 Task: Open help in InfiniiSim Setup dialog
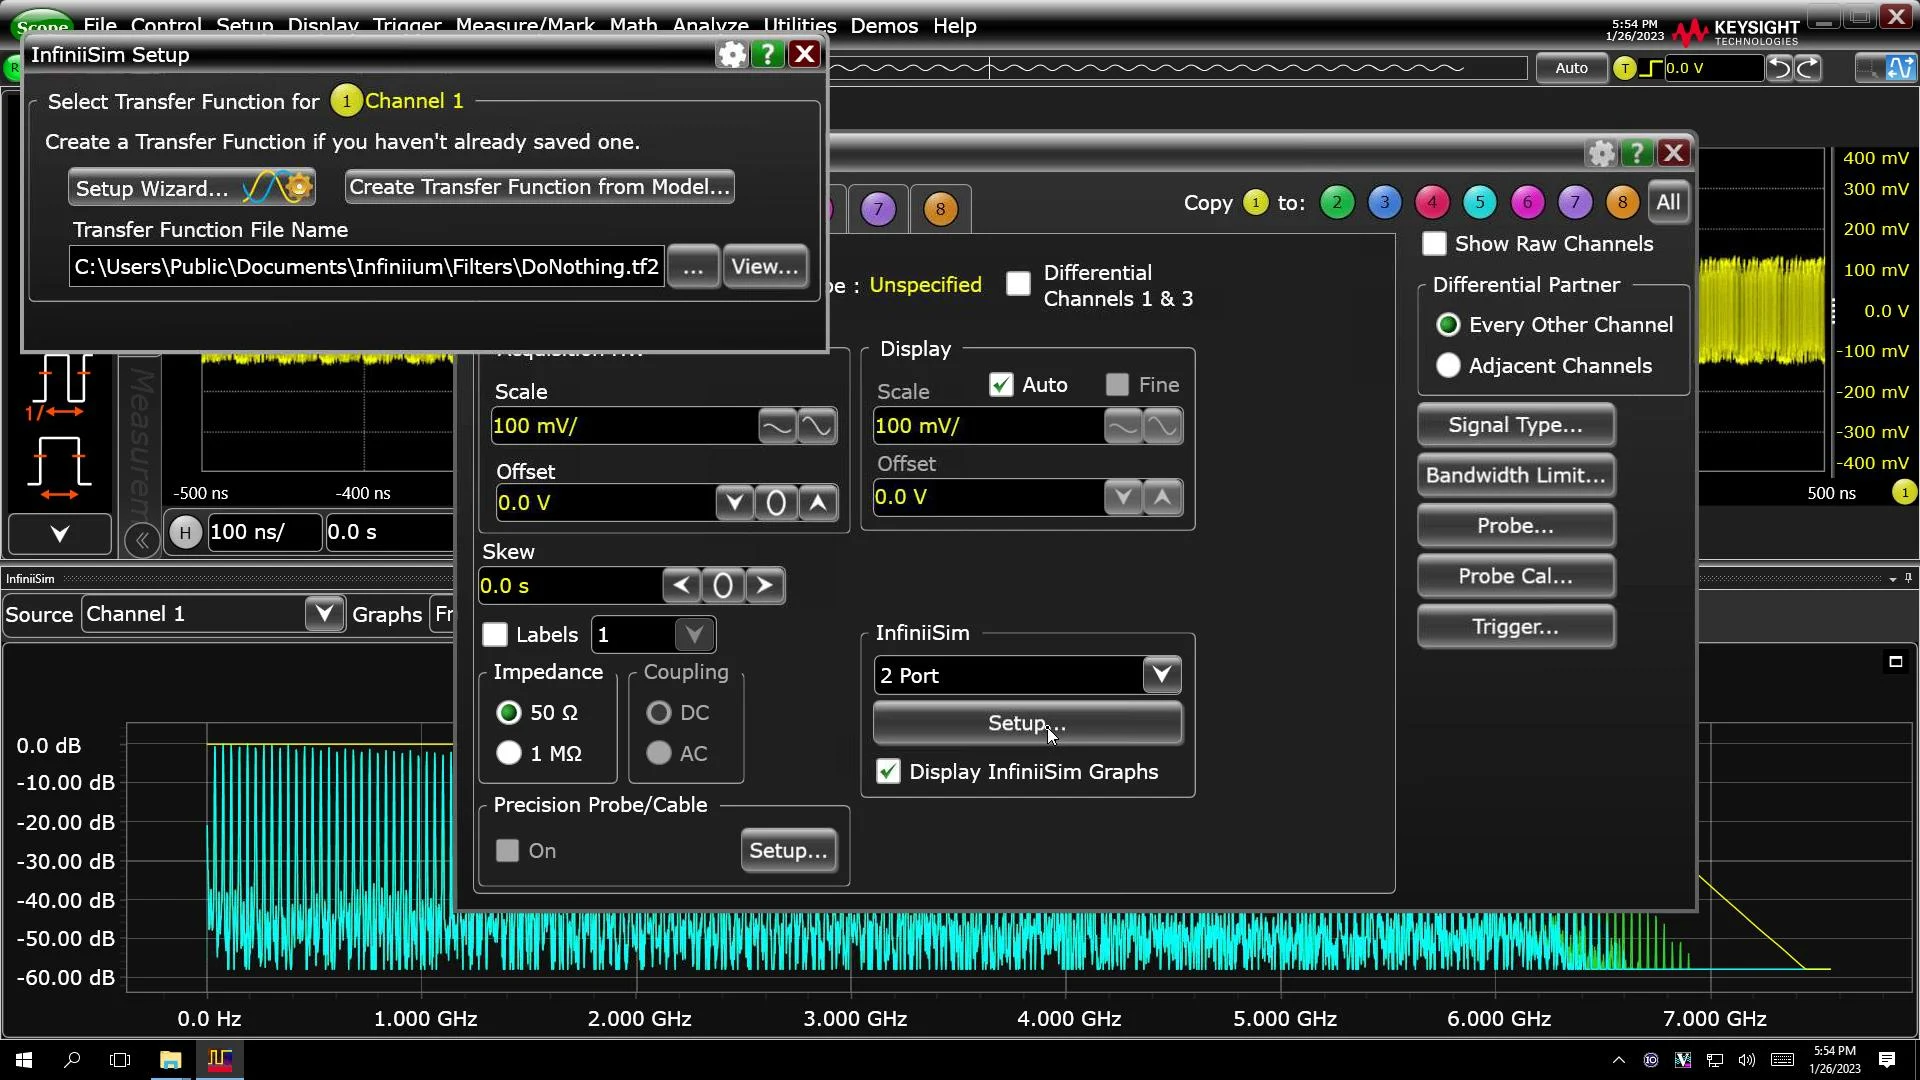point(767,55)
